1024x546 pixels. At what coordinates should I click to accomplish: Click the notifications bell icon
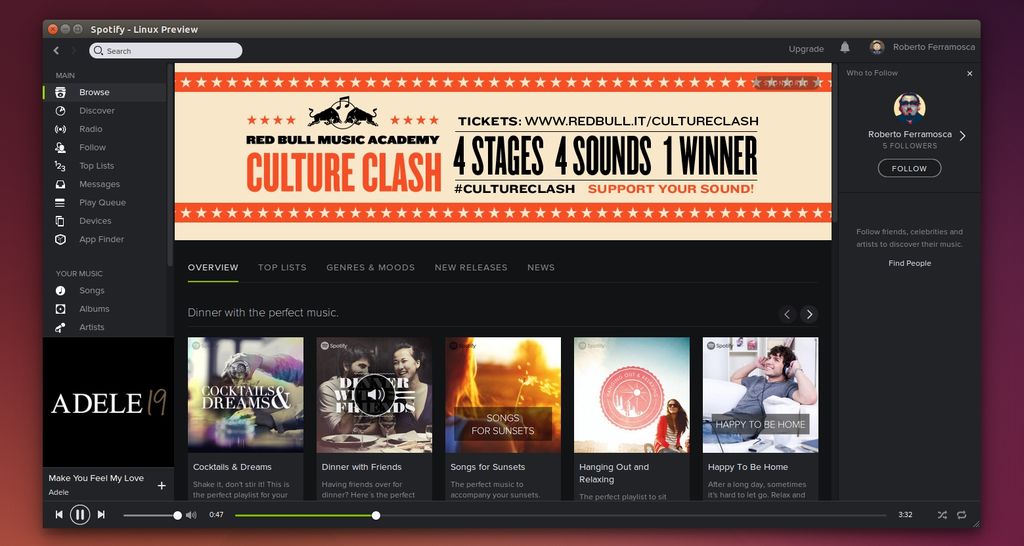(x=845, y=47)
